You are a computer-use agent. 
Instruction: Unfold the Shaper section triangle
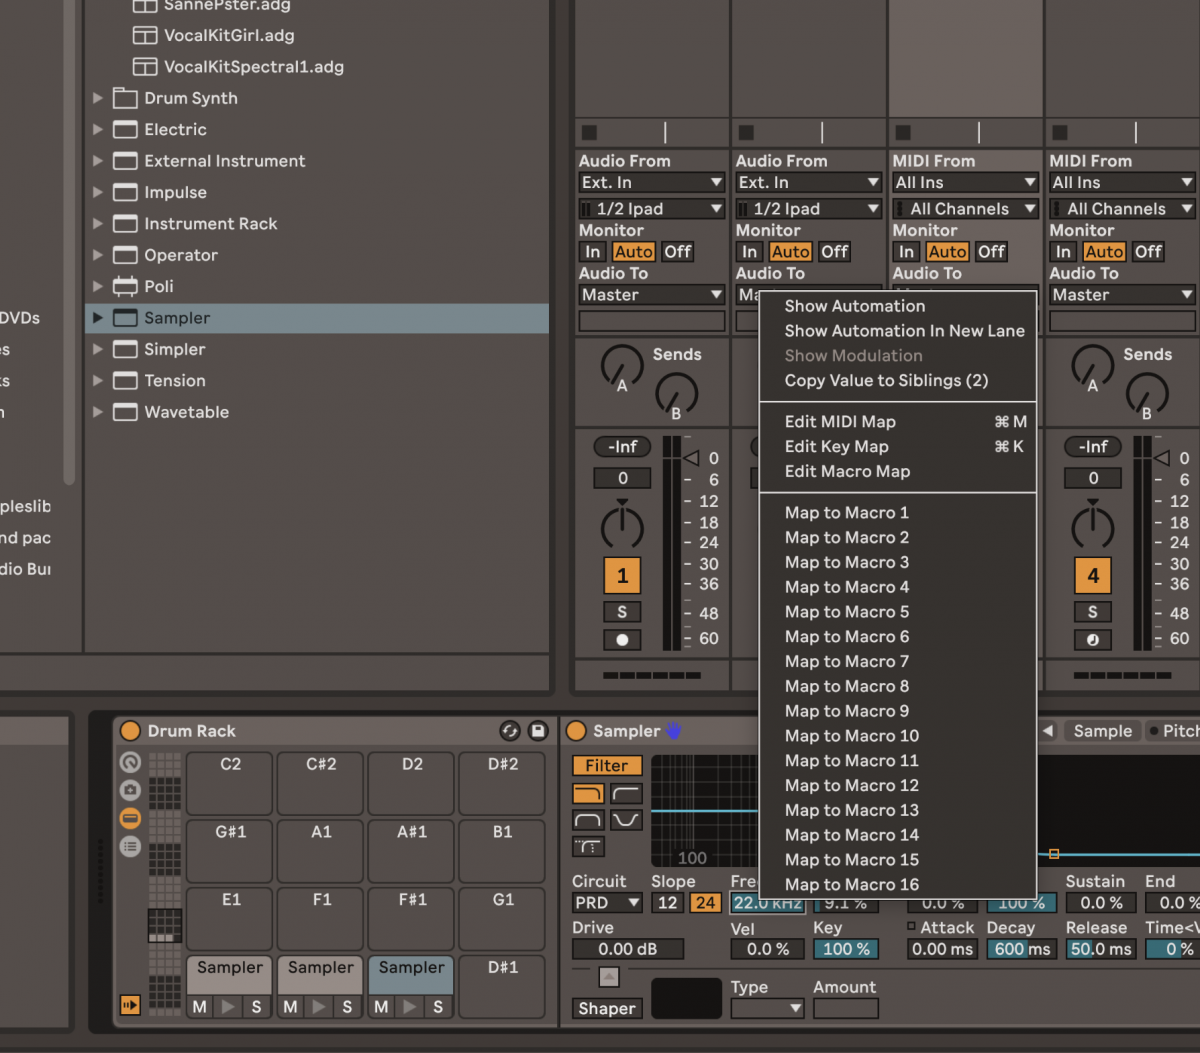tap(609, 977)
